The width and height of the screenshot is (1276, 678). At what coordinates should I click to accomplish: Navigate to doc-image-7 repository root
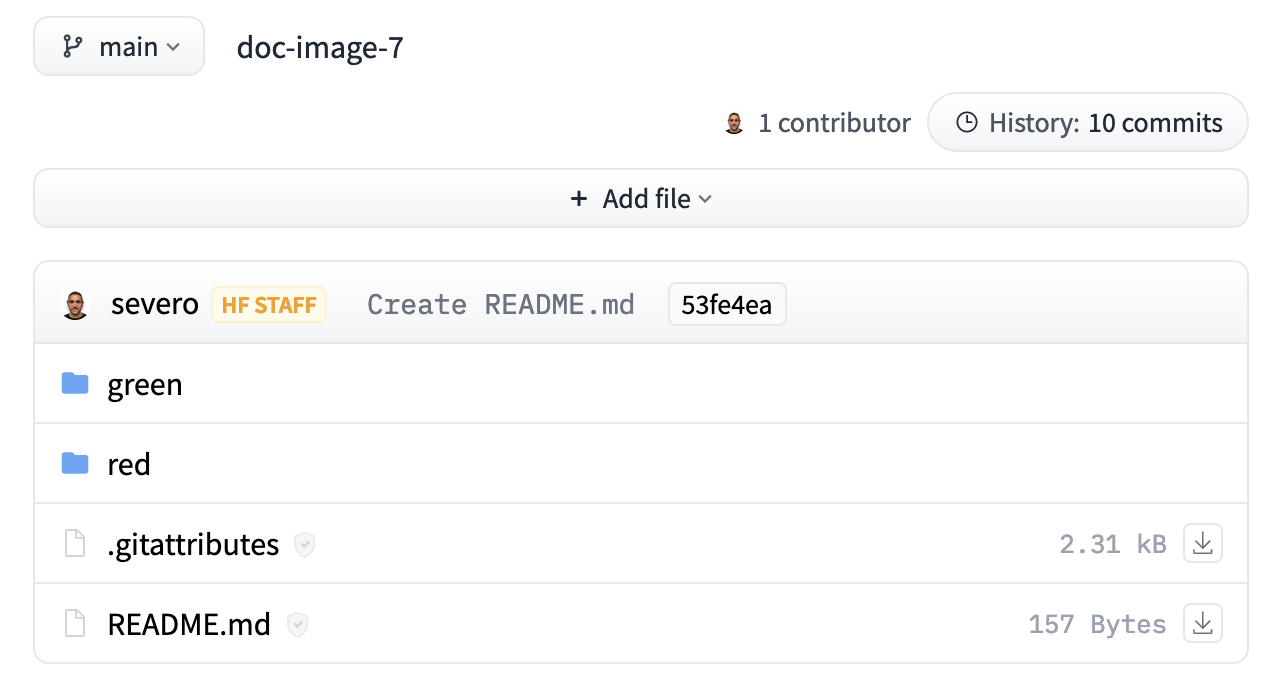point(320,47)
